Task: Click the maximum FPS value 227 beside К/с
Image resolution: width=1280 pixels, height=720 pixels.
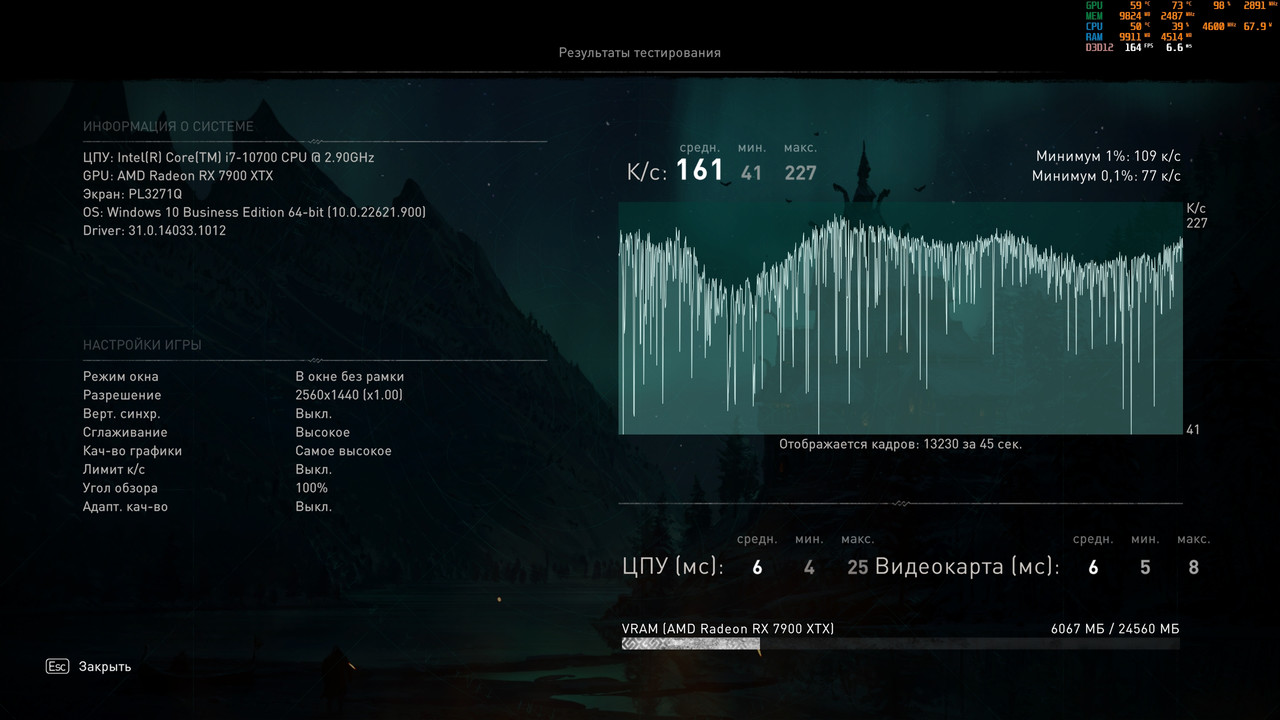Action: [800, 173]
